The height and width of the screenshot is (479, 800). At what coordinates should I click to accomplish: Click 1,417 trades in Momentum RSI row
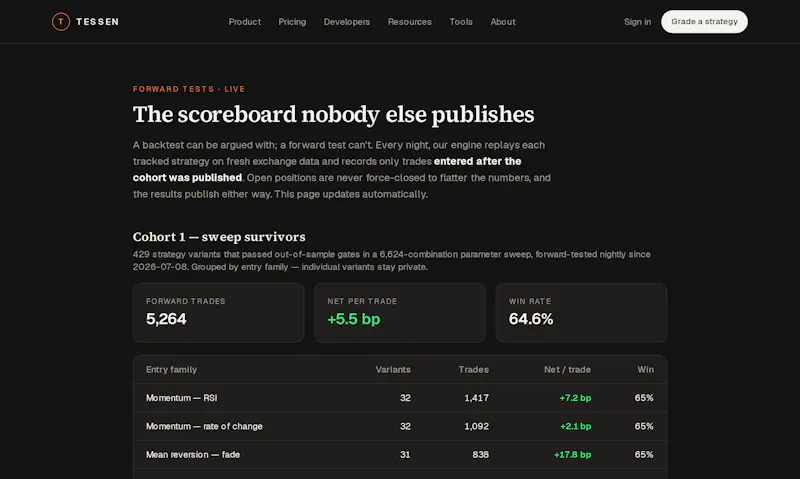(477, 398)
